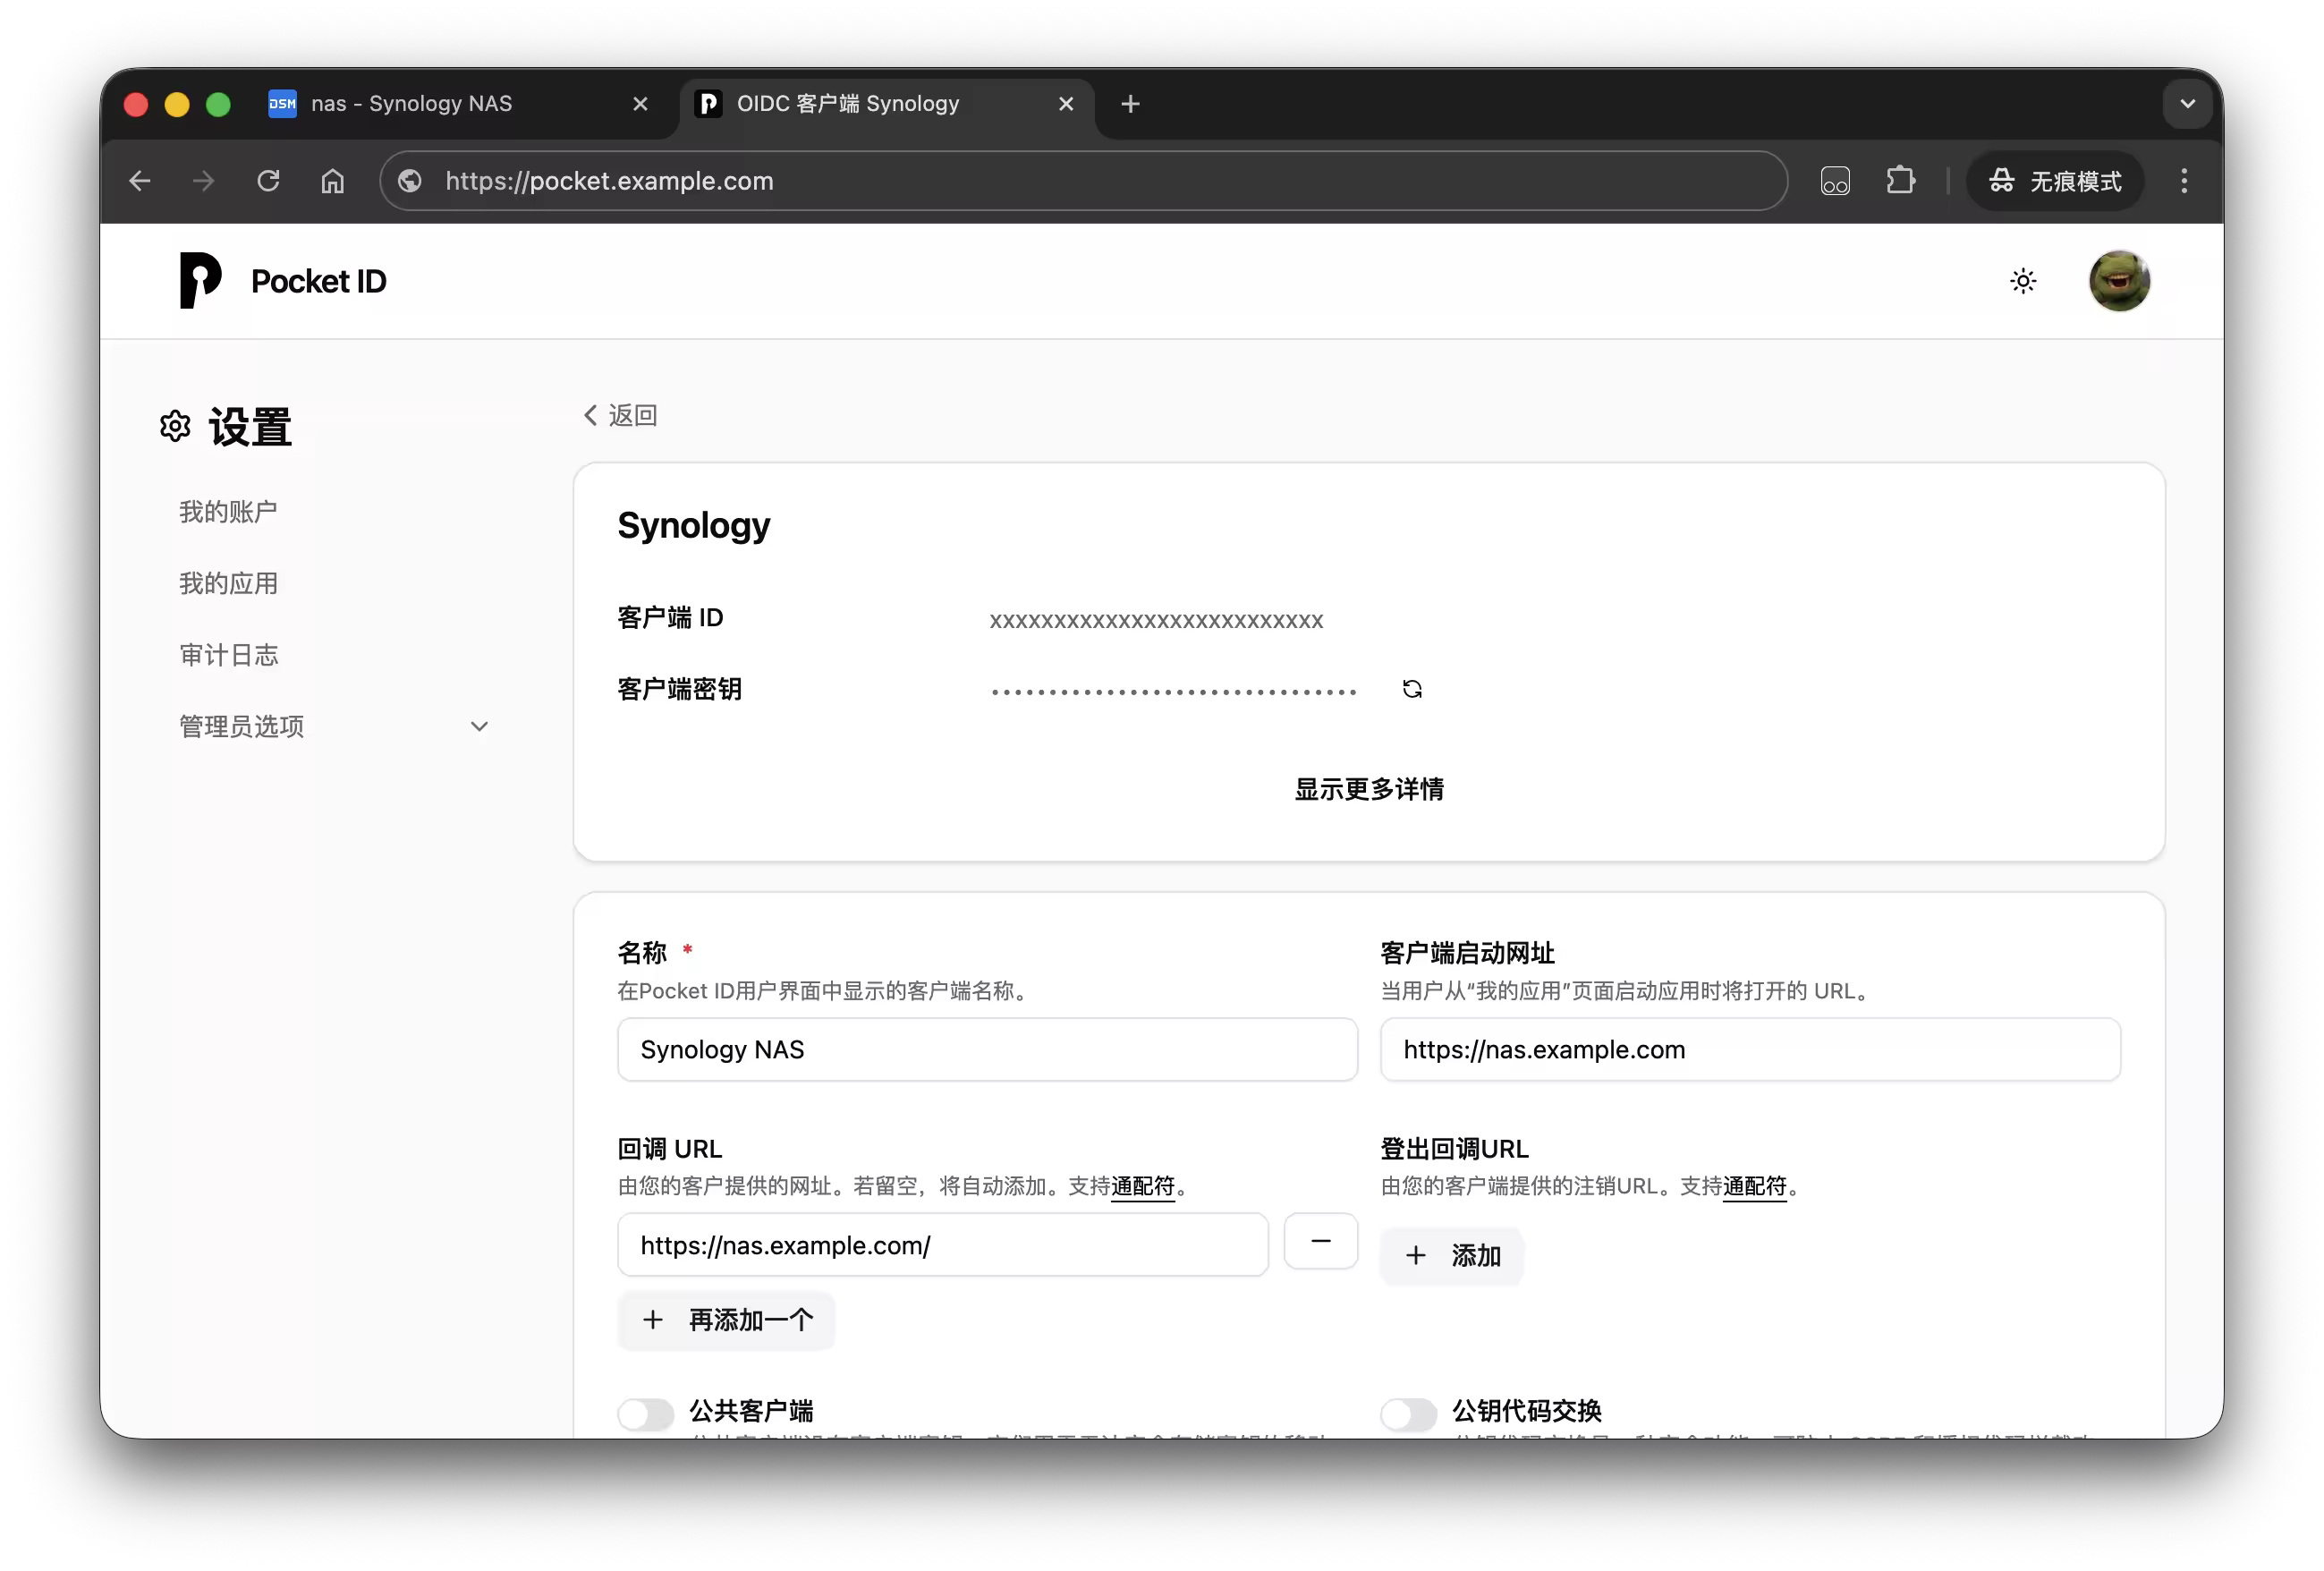Click the 管理员选项 sidebar label

(241, 727)
